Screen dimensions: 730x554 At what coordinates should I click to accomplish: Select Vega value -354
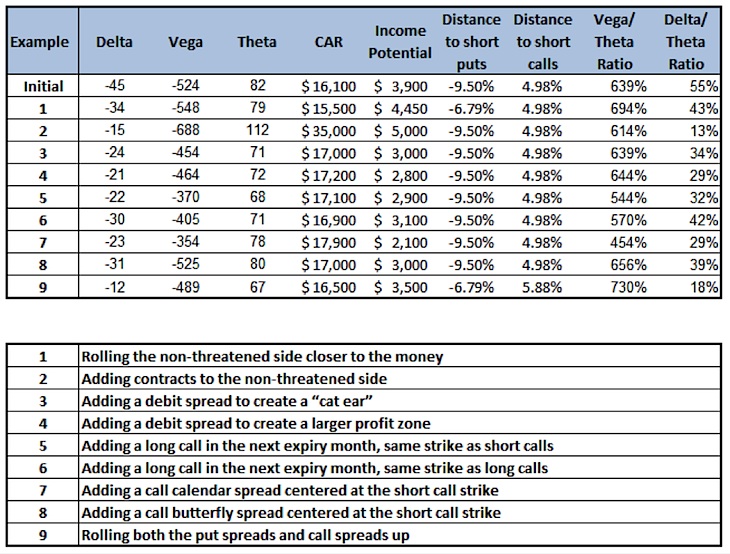[x=185, y=242]
